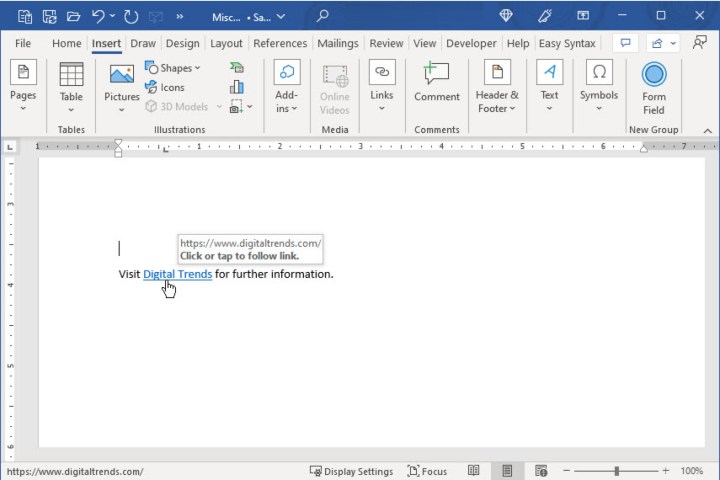Expand the Symbols dropdown
The height and width of the screenshot is (480, 720).
pyautogui.click(x=598, y=86)
